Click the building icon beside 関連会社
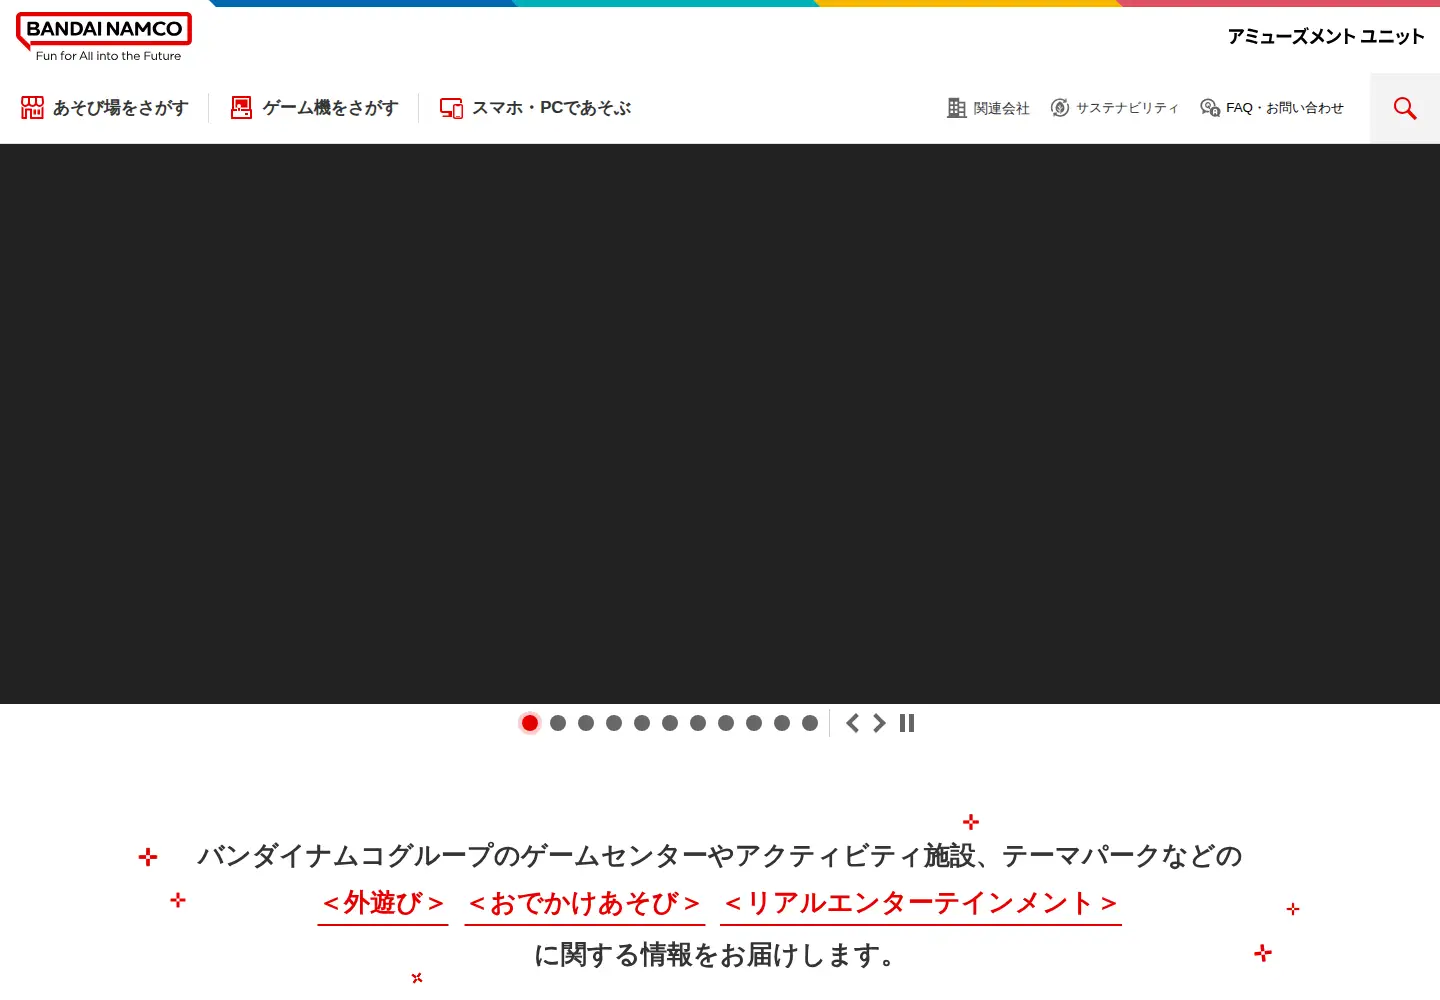The height and width of the screenshot is (1000, 1440). pos(957,108)
